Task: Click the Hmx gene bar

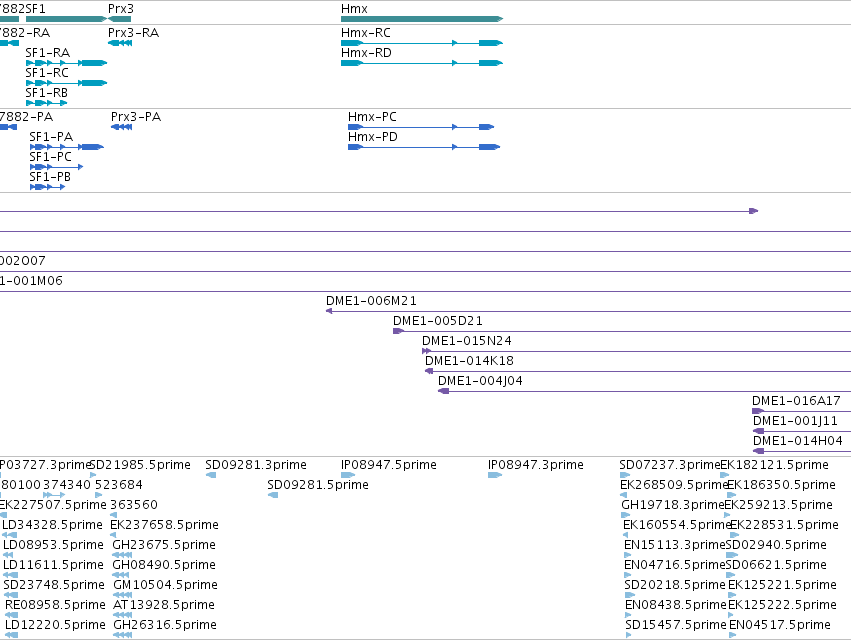Action: tap(422, 19)
